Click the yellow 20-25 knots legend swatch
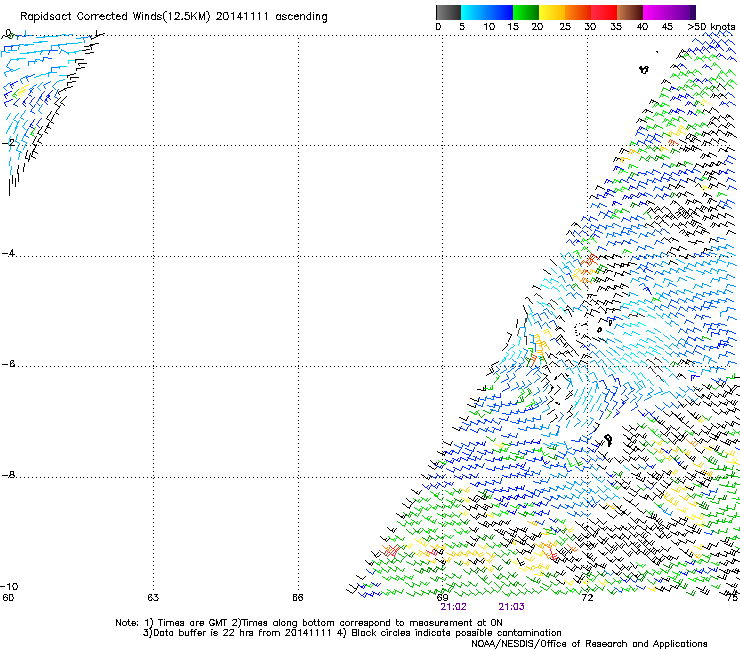The image size is (740, 650). pyautogui.click(x=552, y=12)
